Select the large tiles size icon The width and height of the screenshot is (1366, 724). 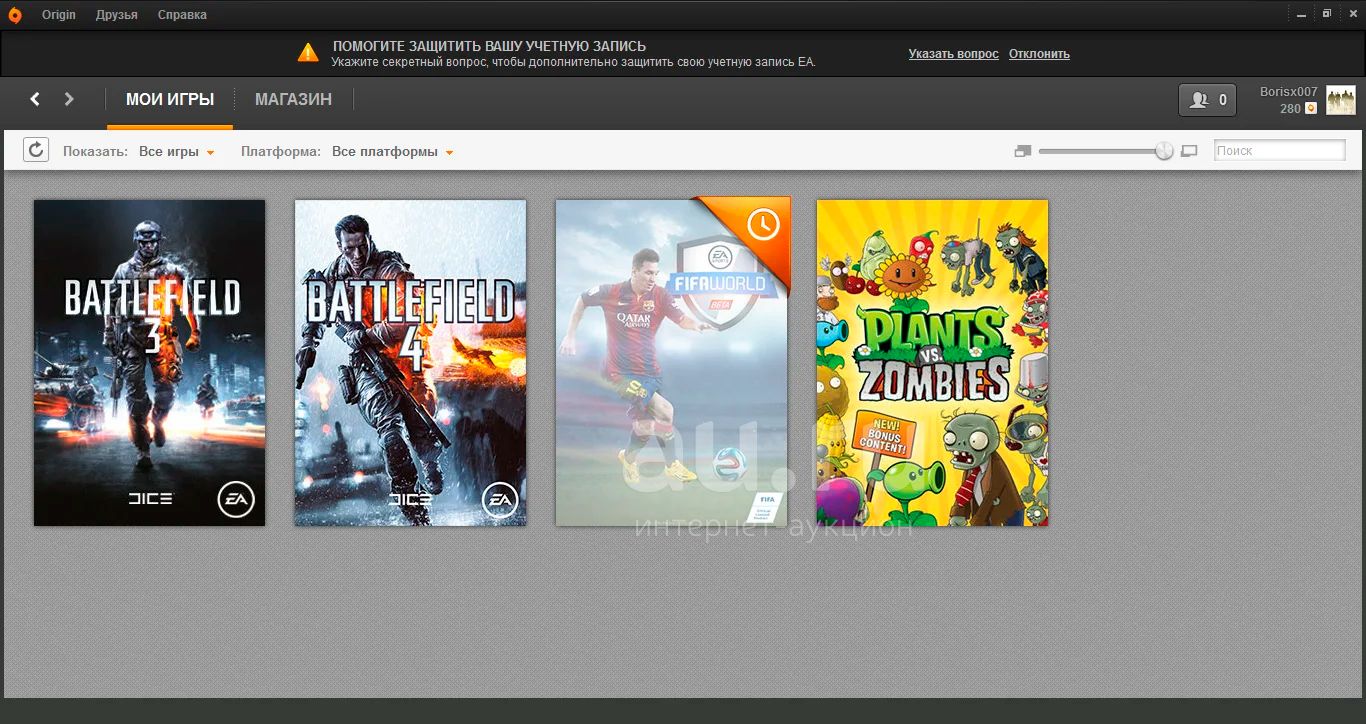click(1189, 151)
